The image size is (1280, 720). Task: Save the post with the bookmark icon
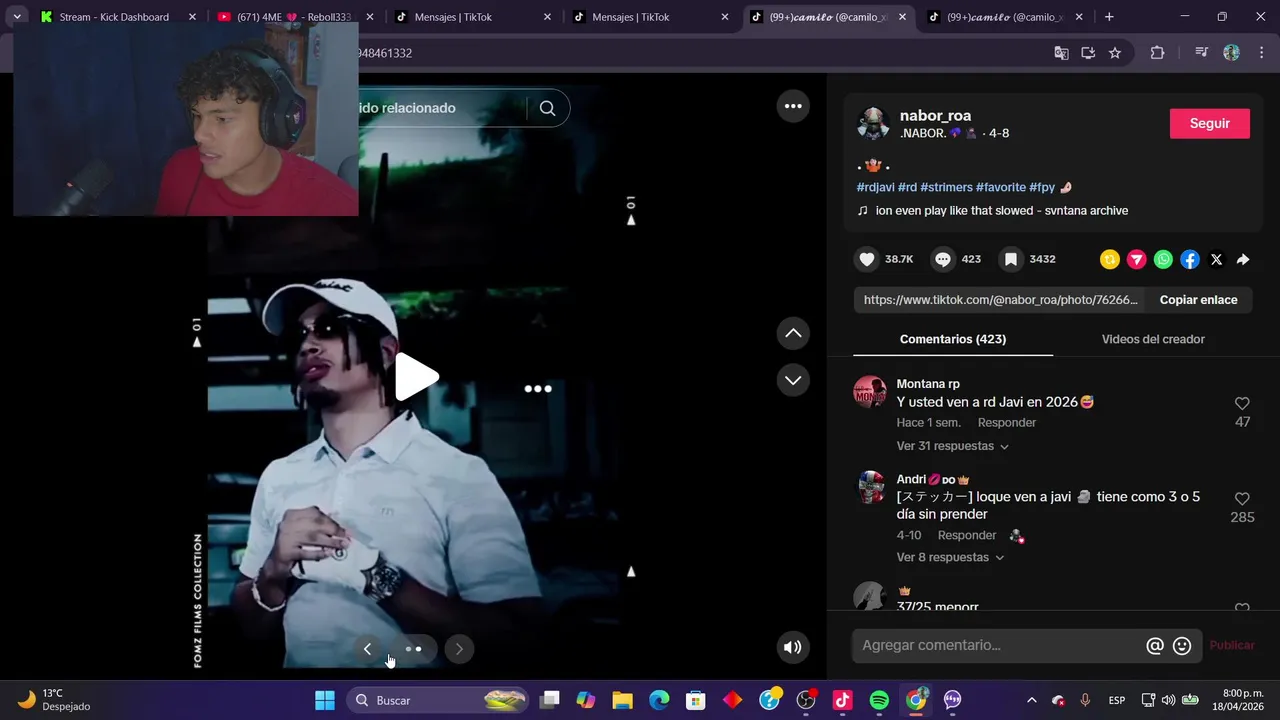(x=1011, y=259)
